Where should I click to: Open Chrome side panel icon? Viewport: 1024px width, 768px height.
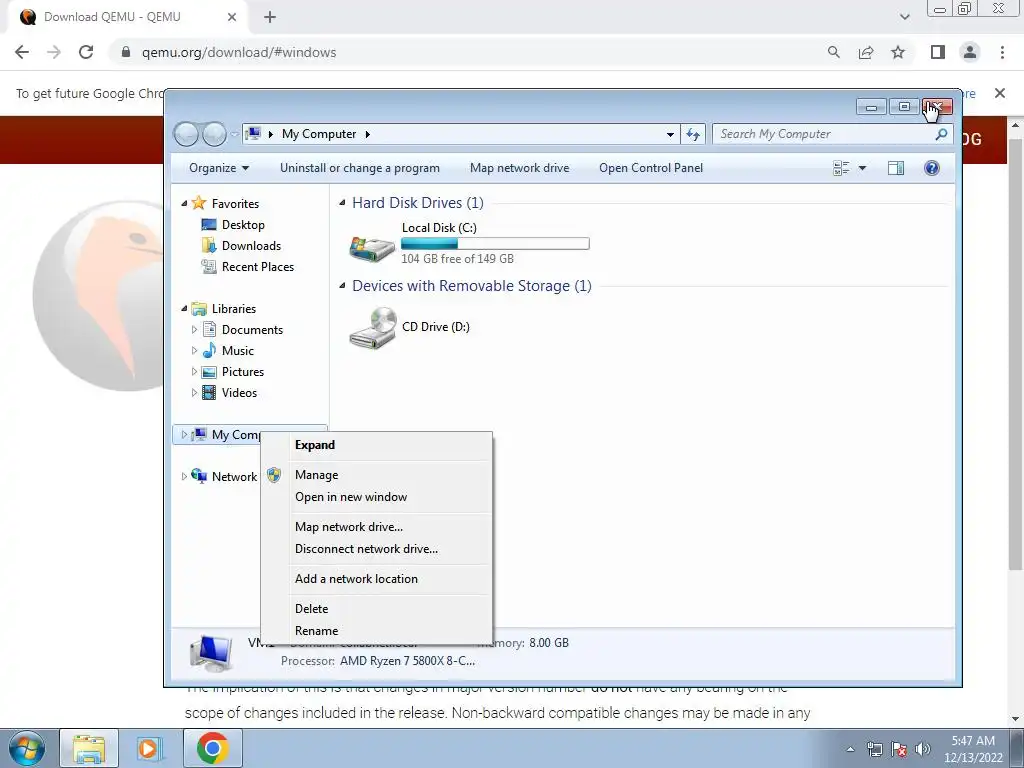coord(938,52)
